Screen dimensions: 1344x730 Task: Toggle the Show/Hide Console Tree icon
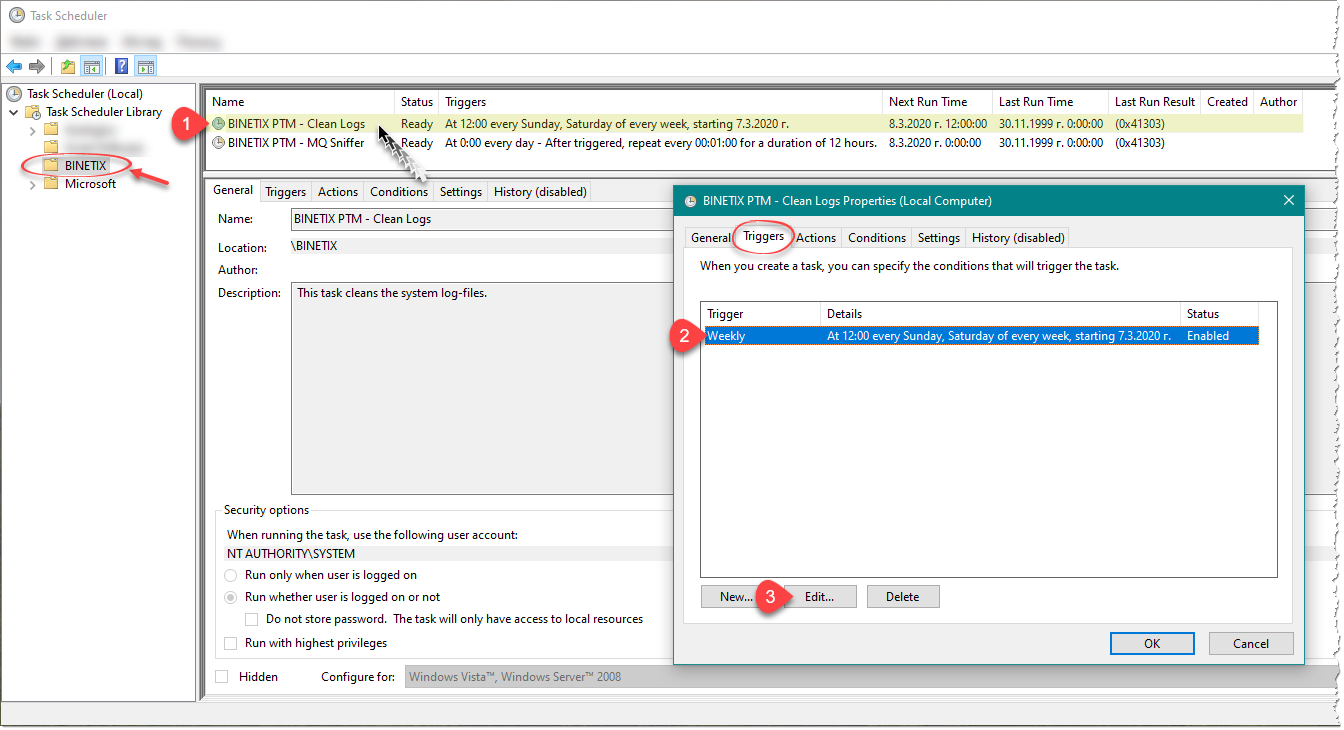[x=91, y=67]
